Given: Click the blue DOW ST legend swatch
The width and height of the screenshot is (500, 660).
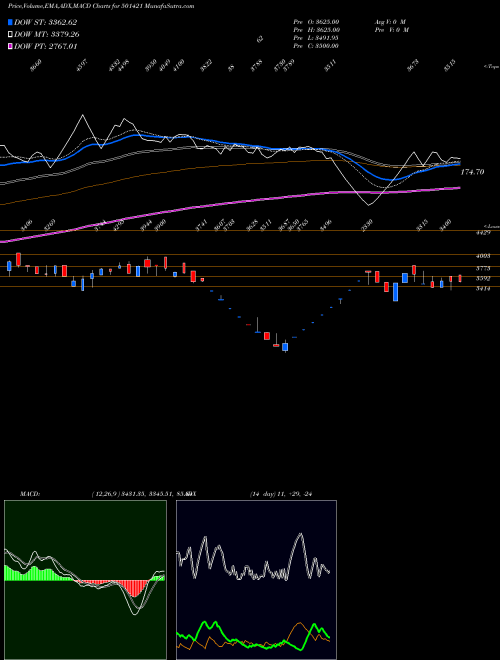Looking at the screenshot, I should point(10,22).
